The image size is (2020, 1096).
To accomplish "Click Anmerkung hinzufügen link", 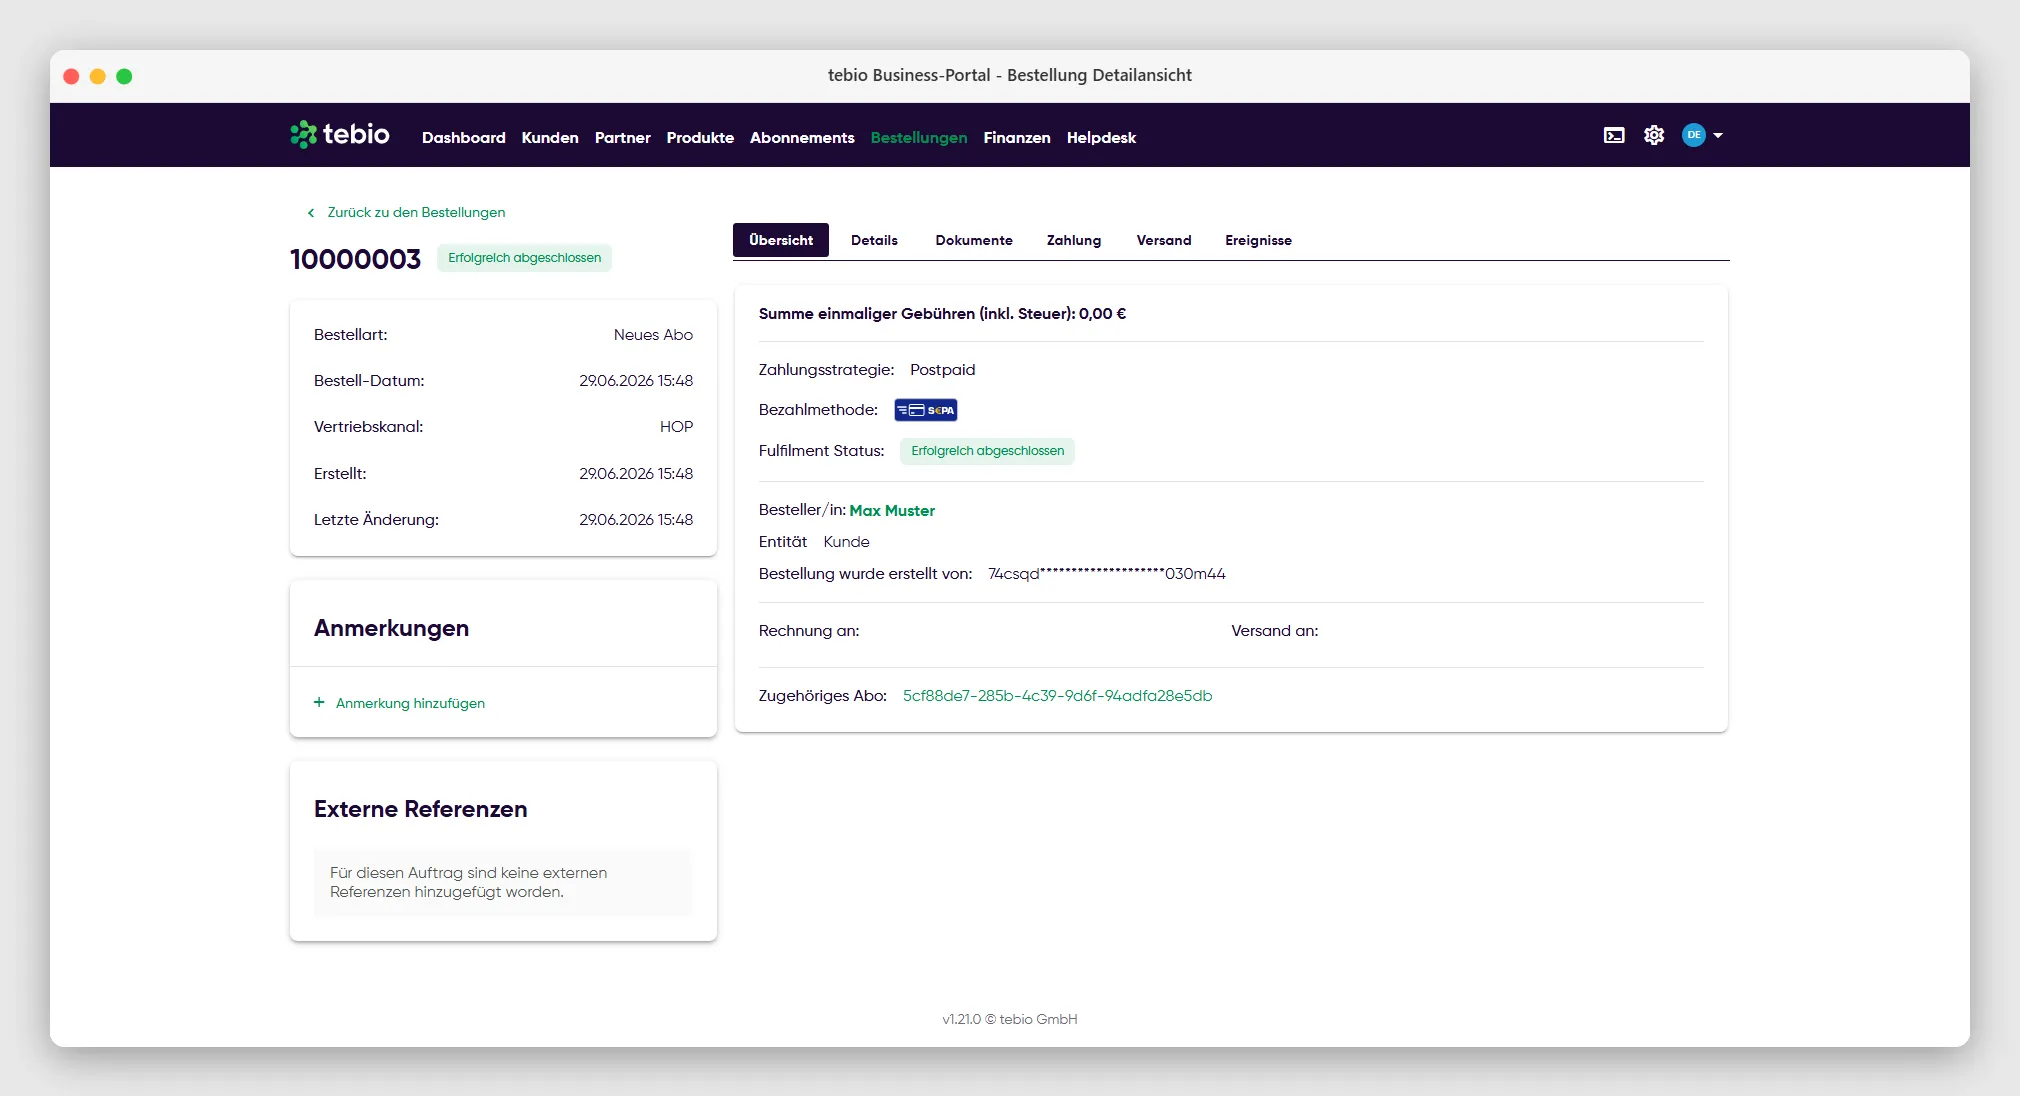I will 410,703.
